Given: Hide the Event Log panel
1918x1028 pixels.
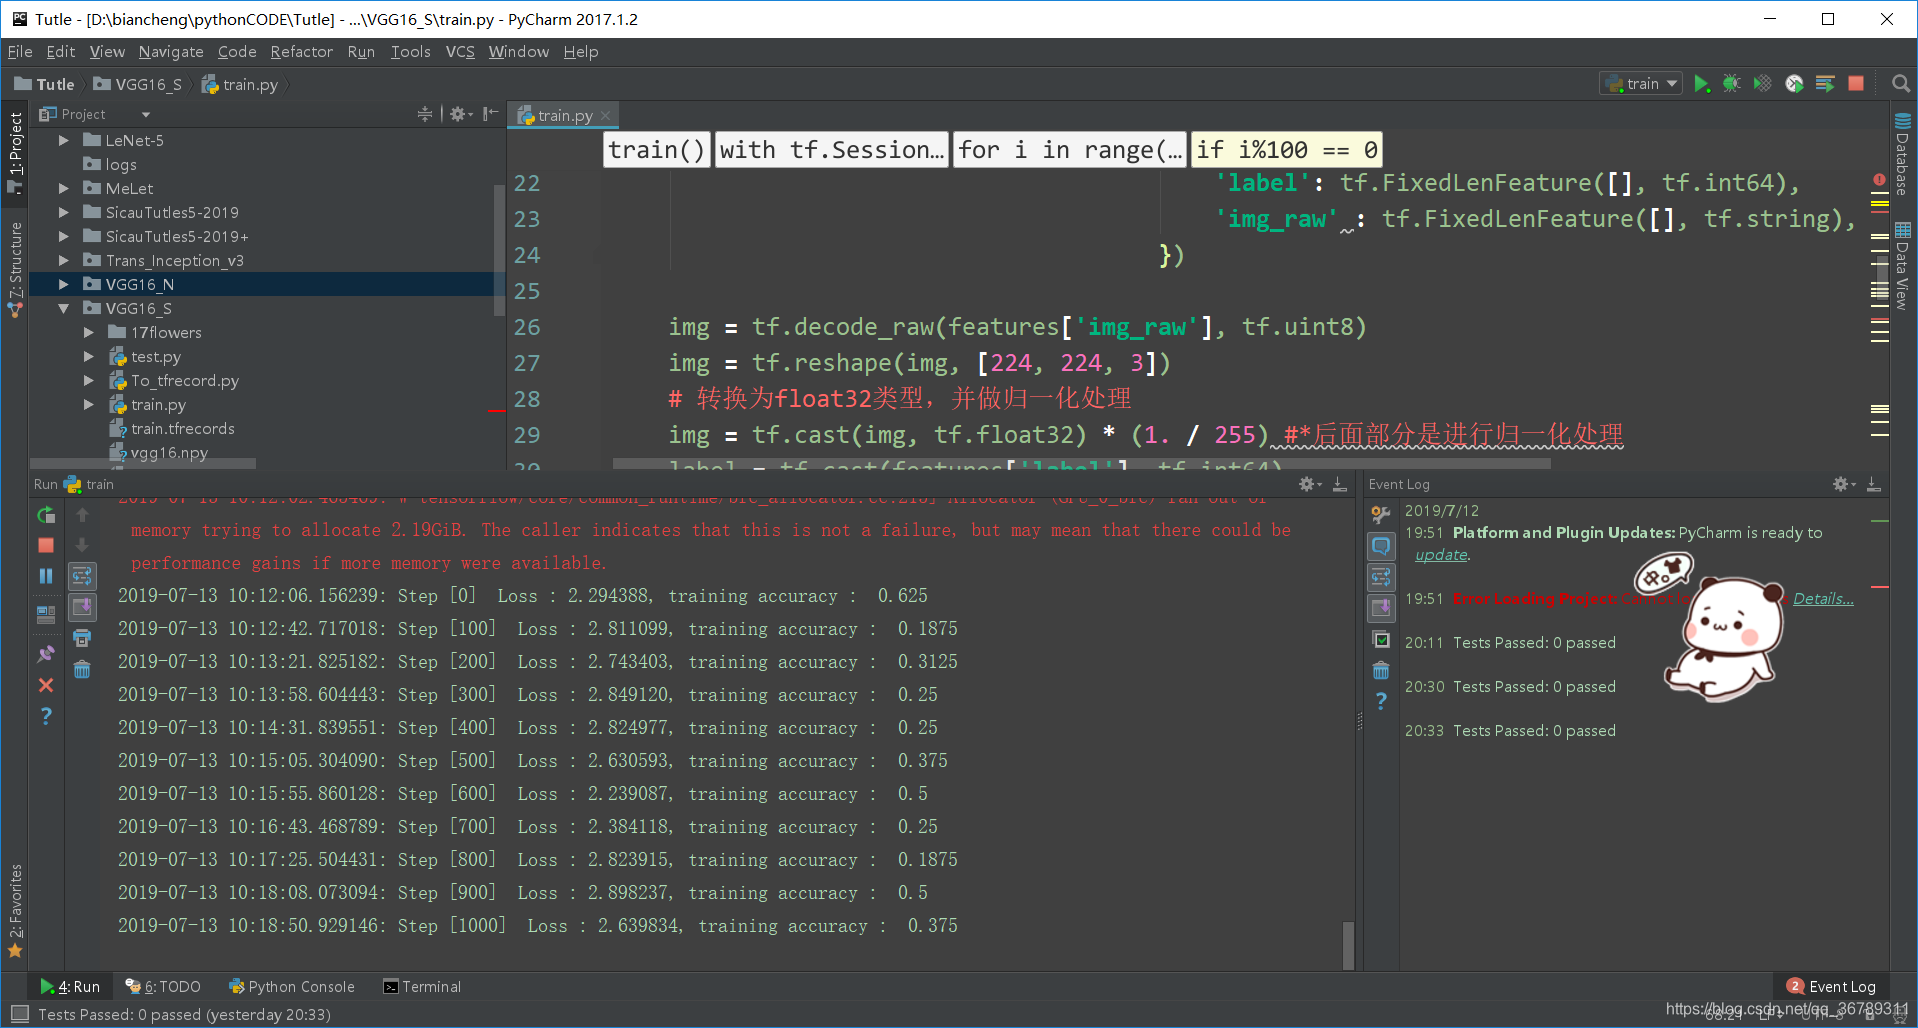Looking at the screenshot, I should 1874,484.
